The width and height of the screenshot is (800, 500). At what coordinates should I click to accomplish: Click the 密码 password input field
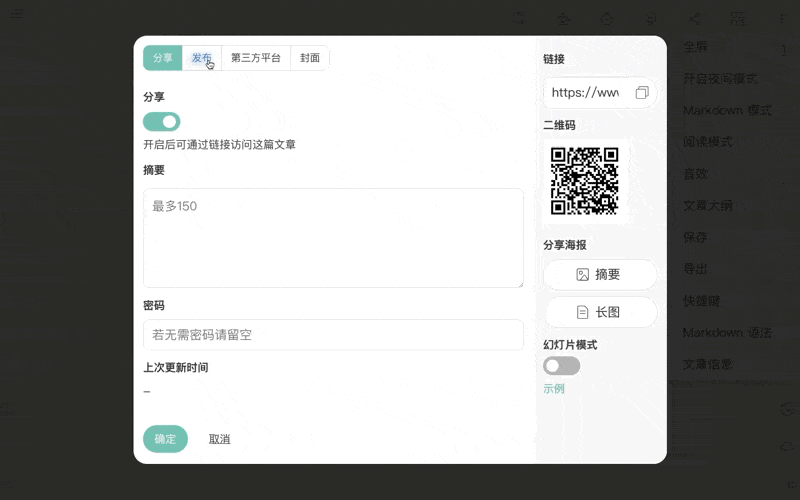click(333, 335)
